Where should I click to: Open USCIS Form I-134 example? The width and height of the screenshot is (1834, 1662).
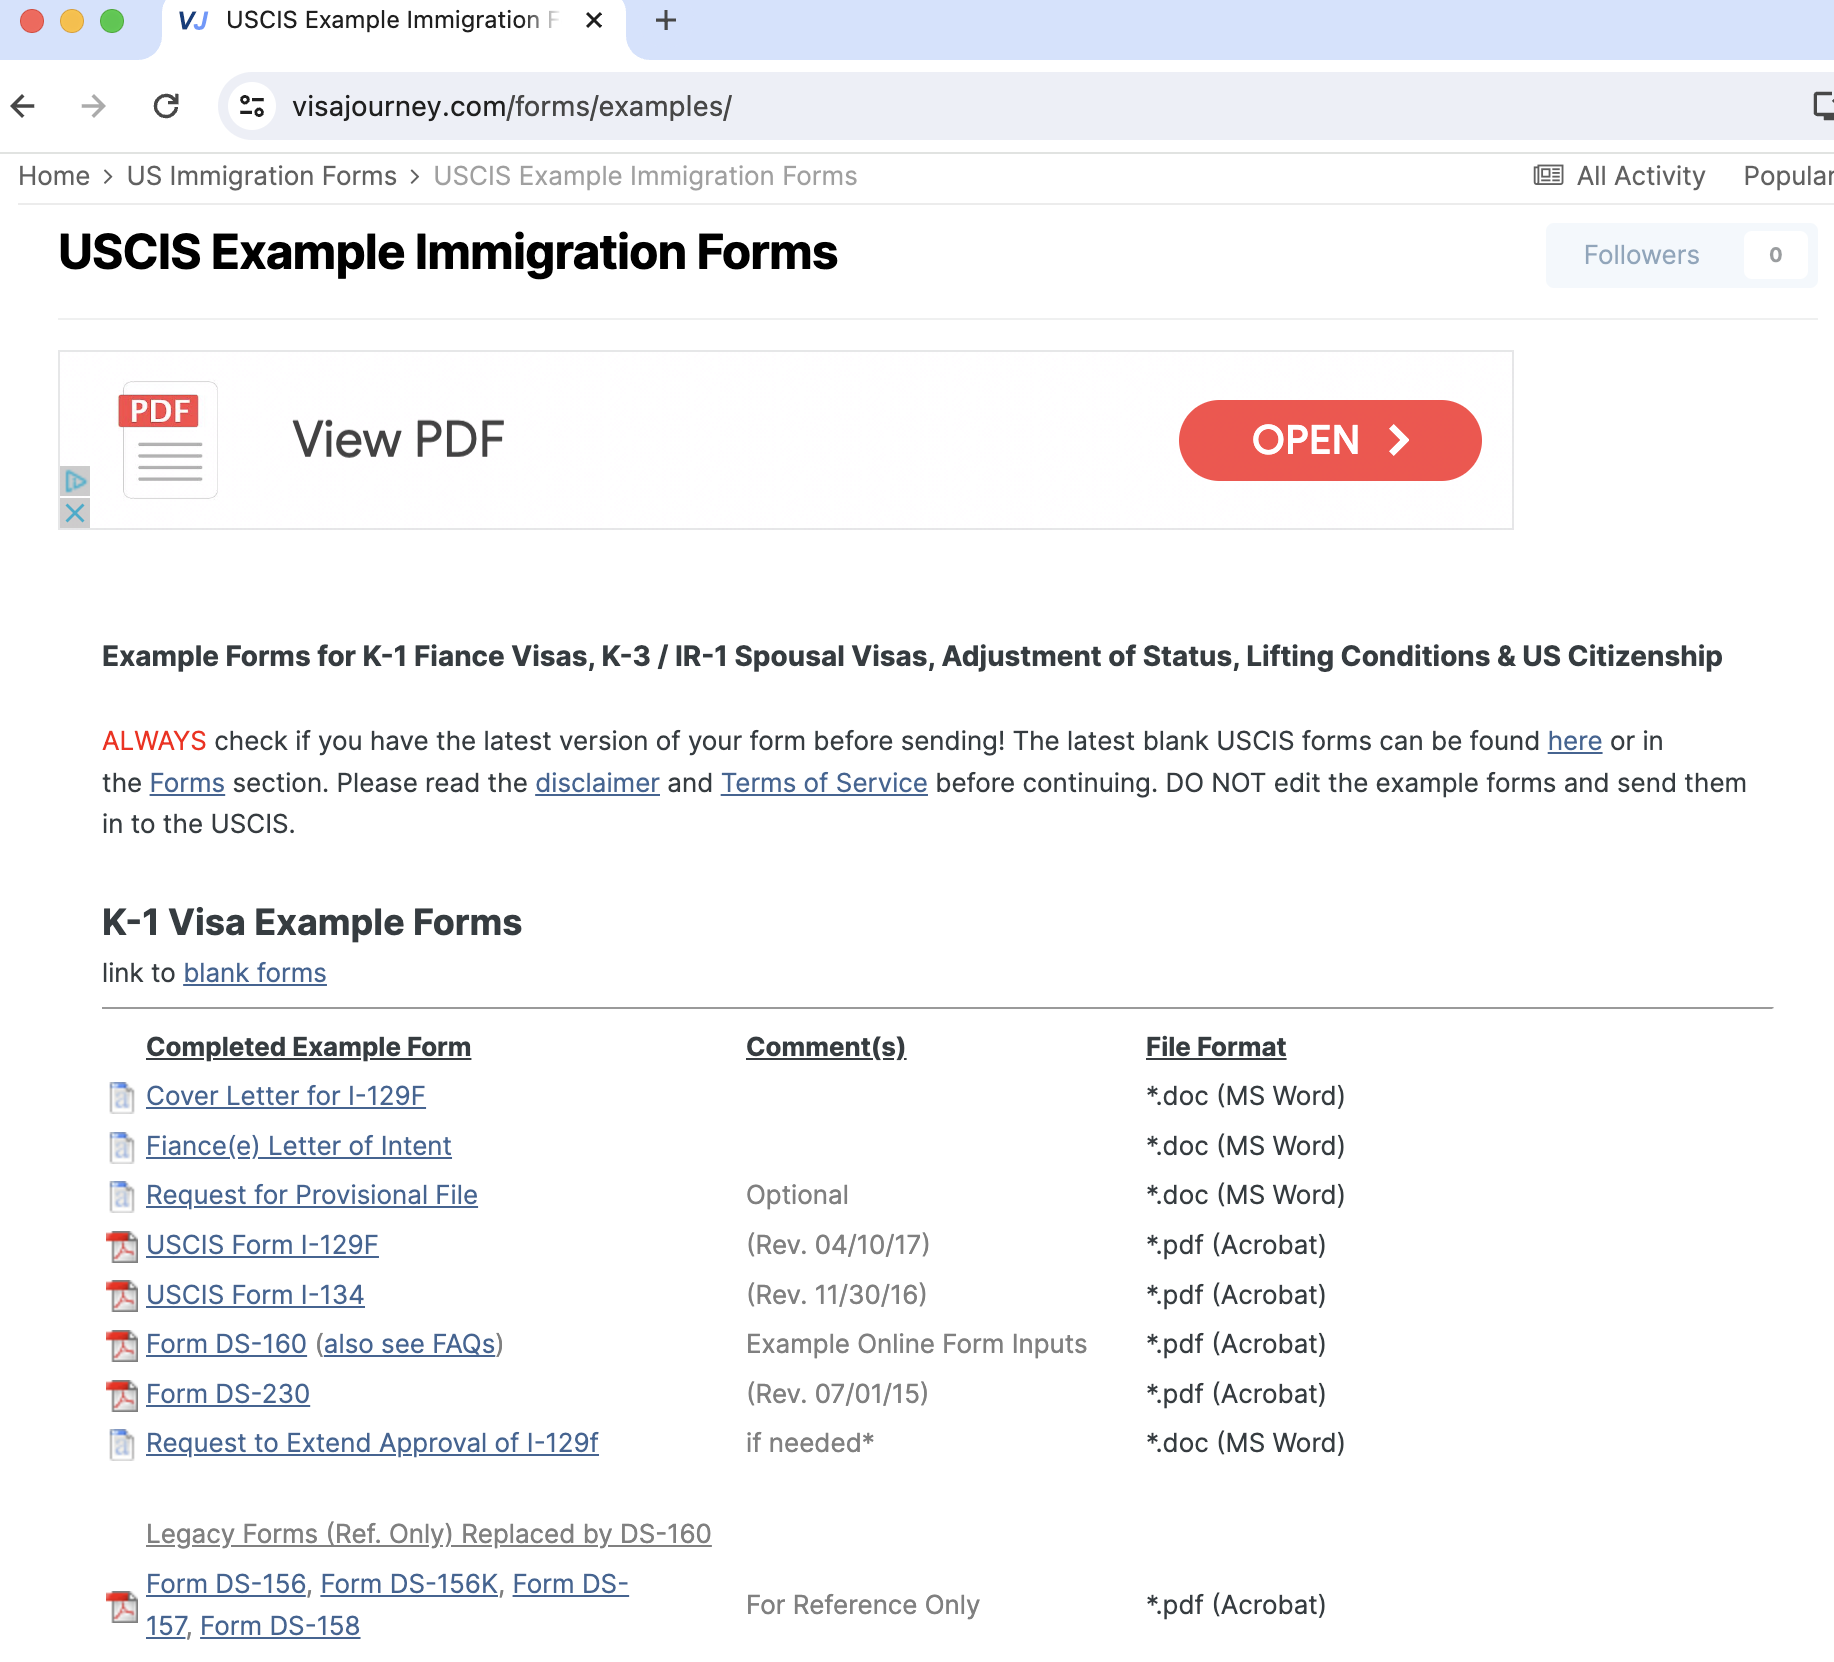click(x=255, y=1295)
